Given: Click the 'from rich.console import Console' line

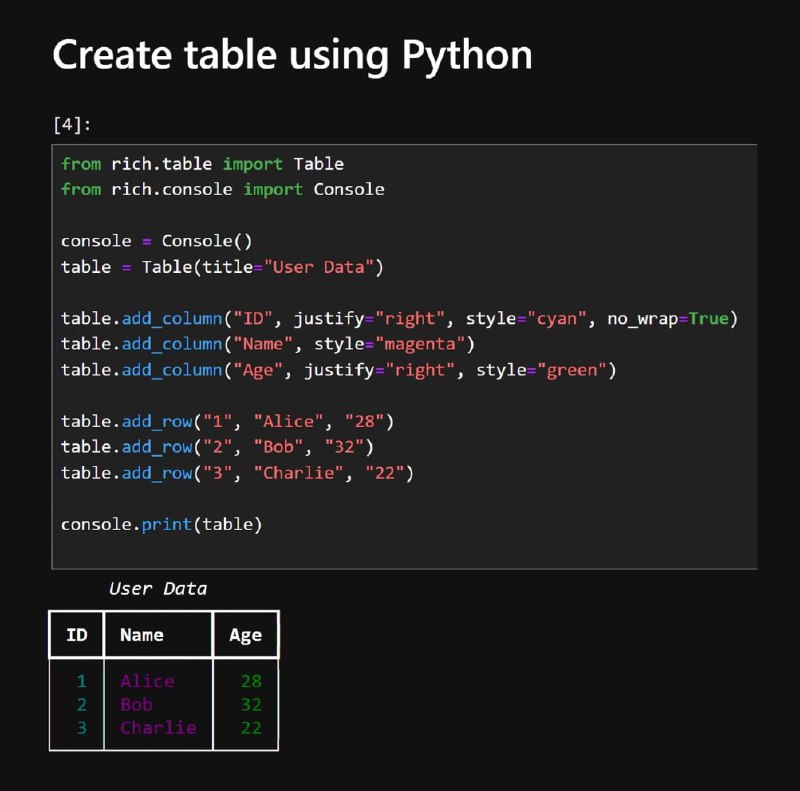Looking at the screenshot, I should (223, 189).
